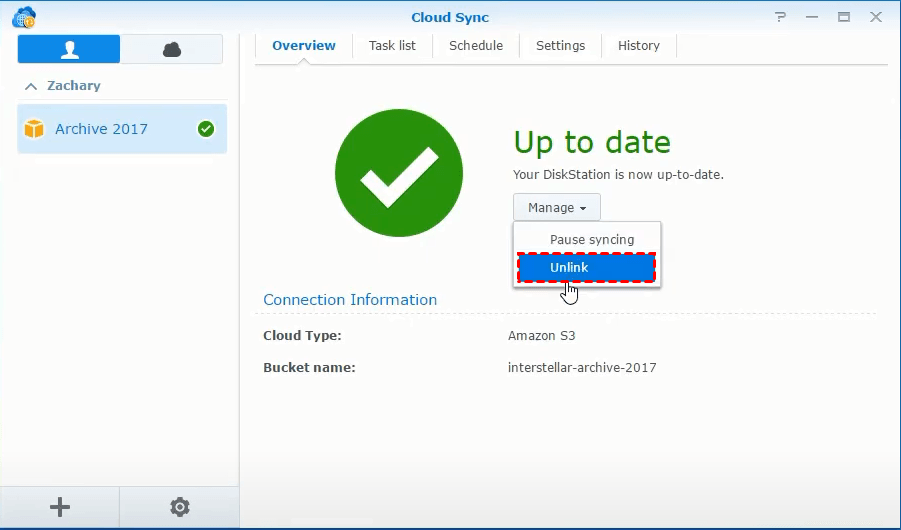Click the large green up-to-date checkmark
Image resolution: width=901 pixels, height=530 pixels.
point(399,173)
